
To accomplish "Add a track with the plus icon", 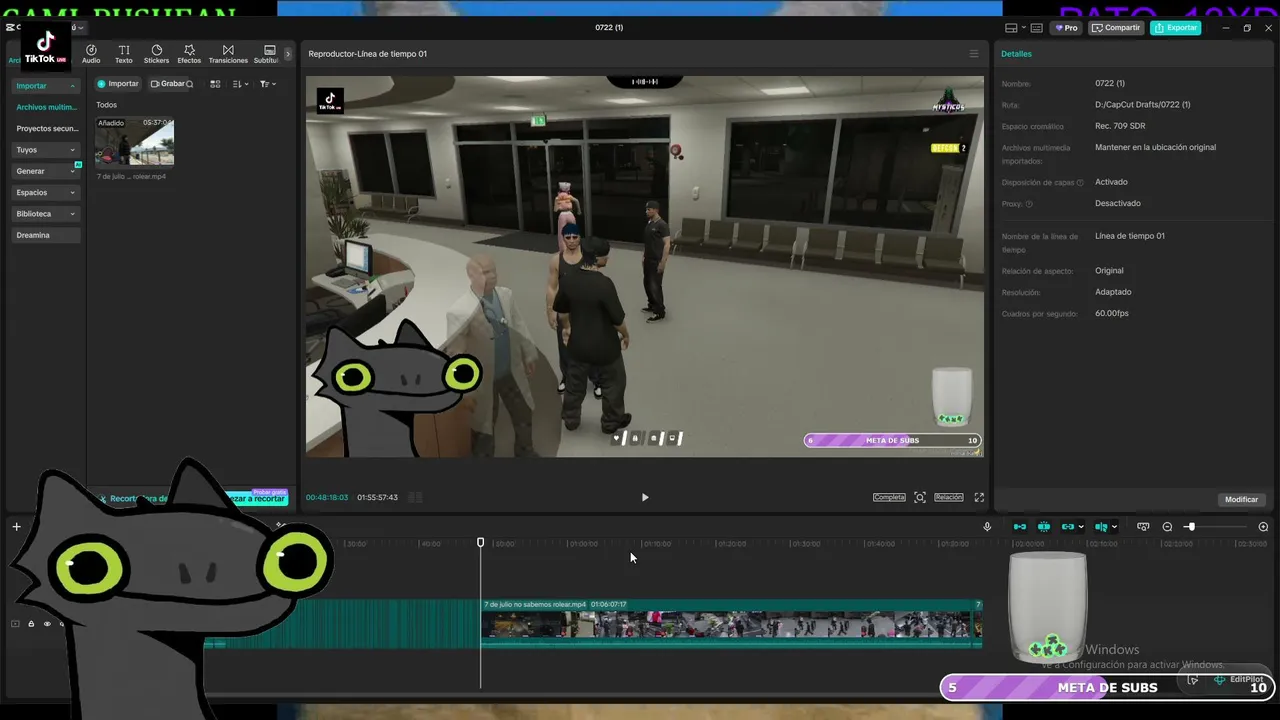I will point(16,527).
